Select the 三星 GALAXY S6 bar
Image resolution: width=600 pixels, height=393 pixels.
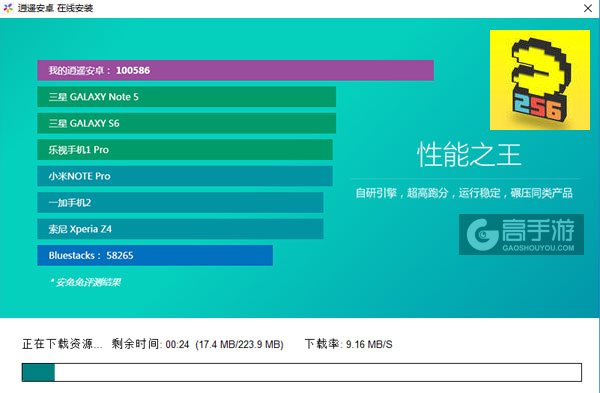click(186, 123)
